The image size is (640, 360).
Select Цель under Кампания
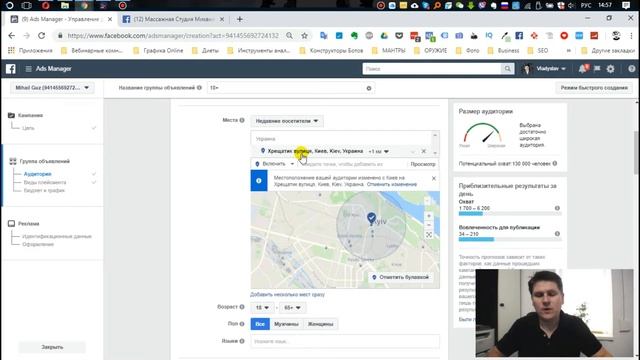pos(28,128)
